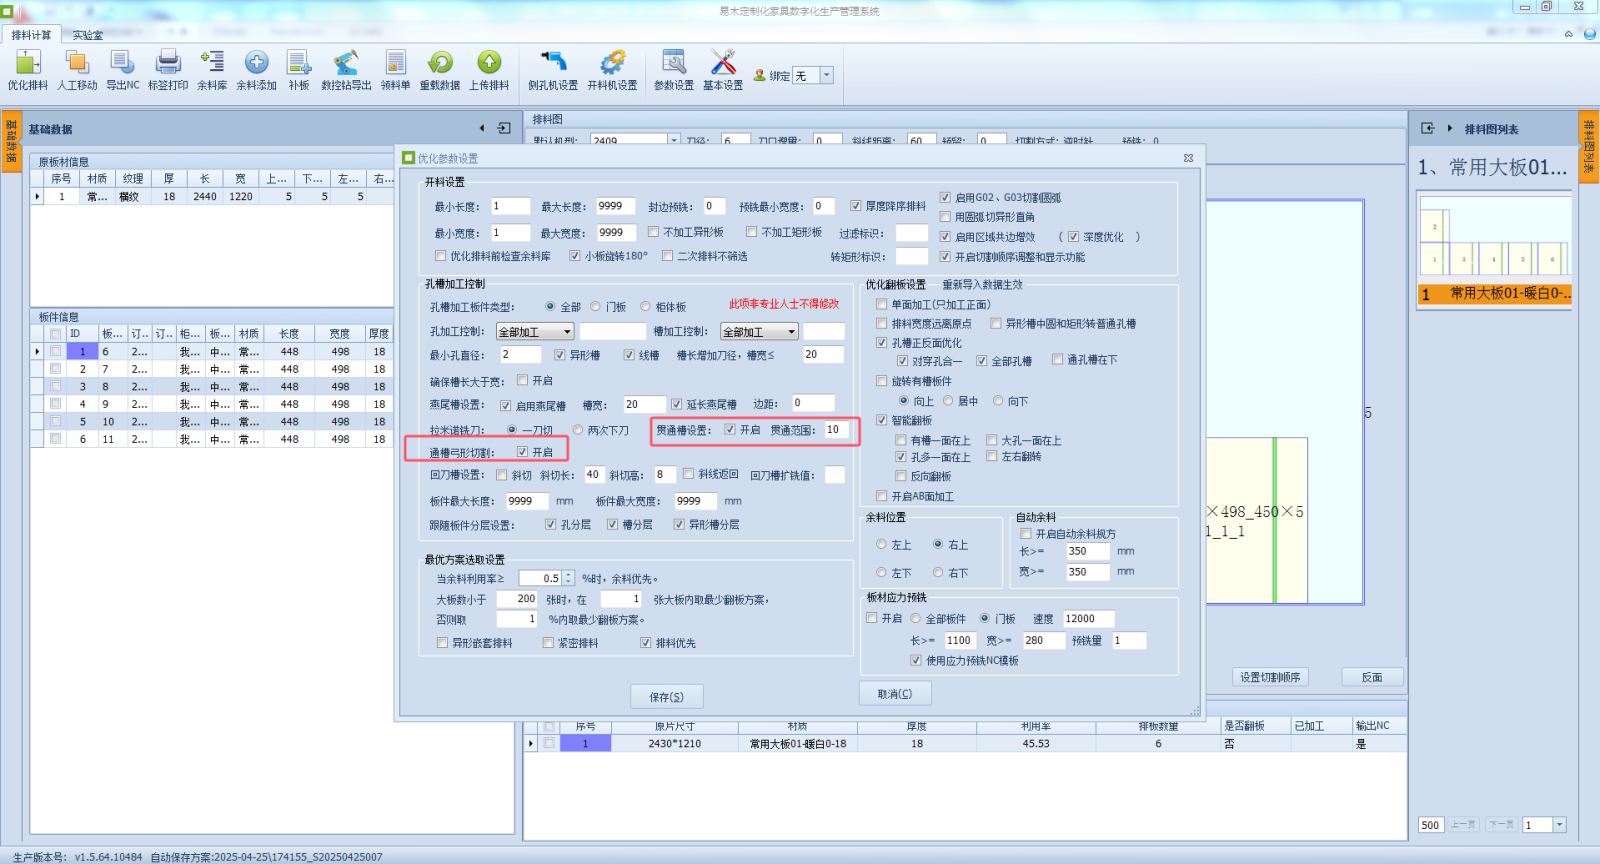Click the 速度 input showing 12000

point(1088,619)
